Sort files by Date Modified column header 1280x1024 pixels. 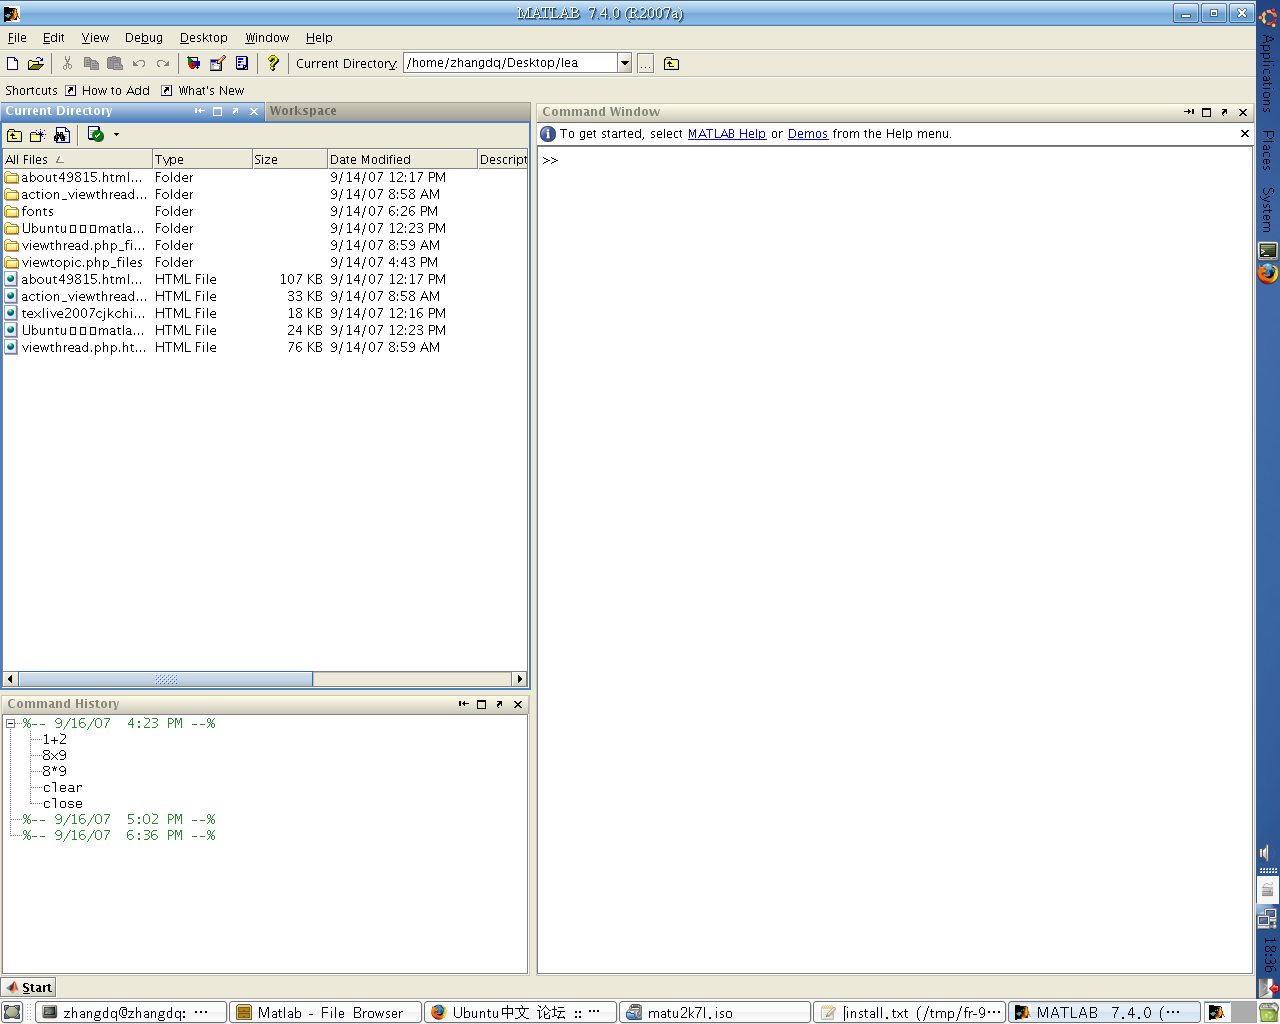pyautogui.click(x=402, y=159)
